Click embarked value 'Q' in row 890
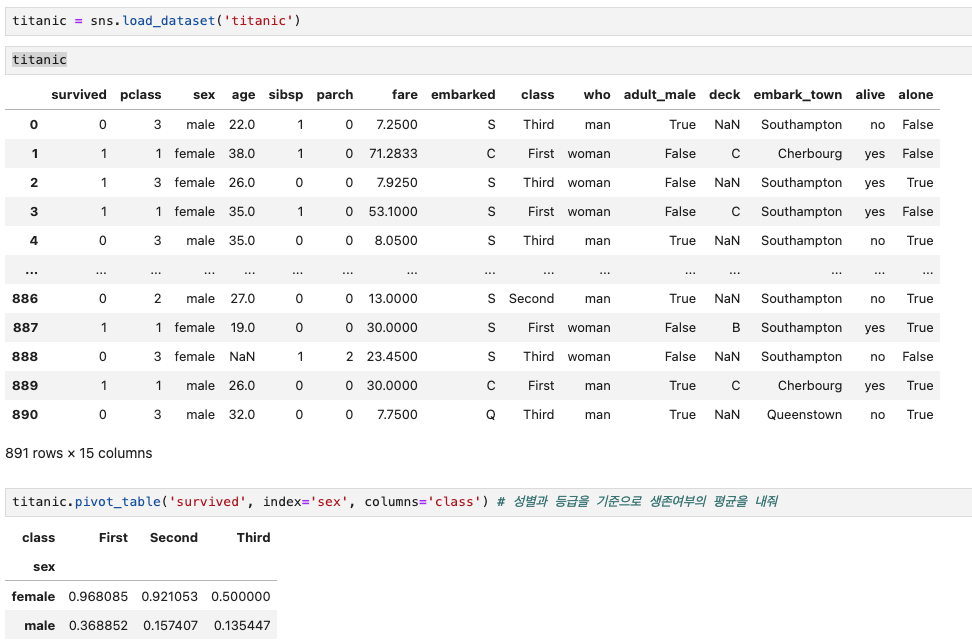The width and height of the screenshot is (972, 643). [x=490, y=415]
